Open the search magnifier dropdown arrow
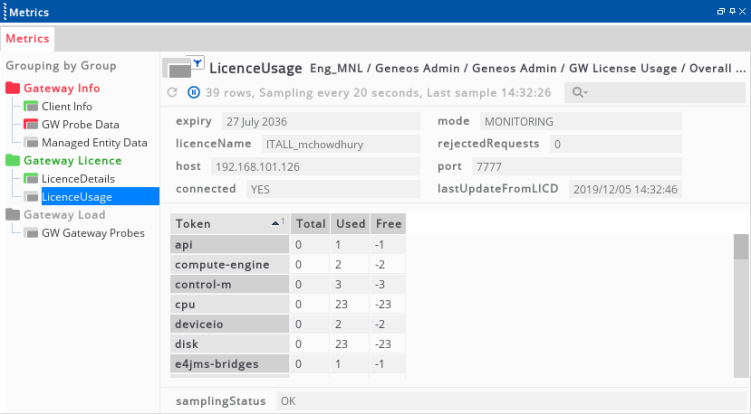Screen dimensions: 751x414 coord(585,93)
